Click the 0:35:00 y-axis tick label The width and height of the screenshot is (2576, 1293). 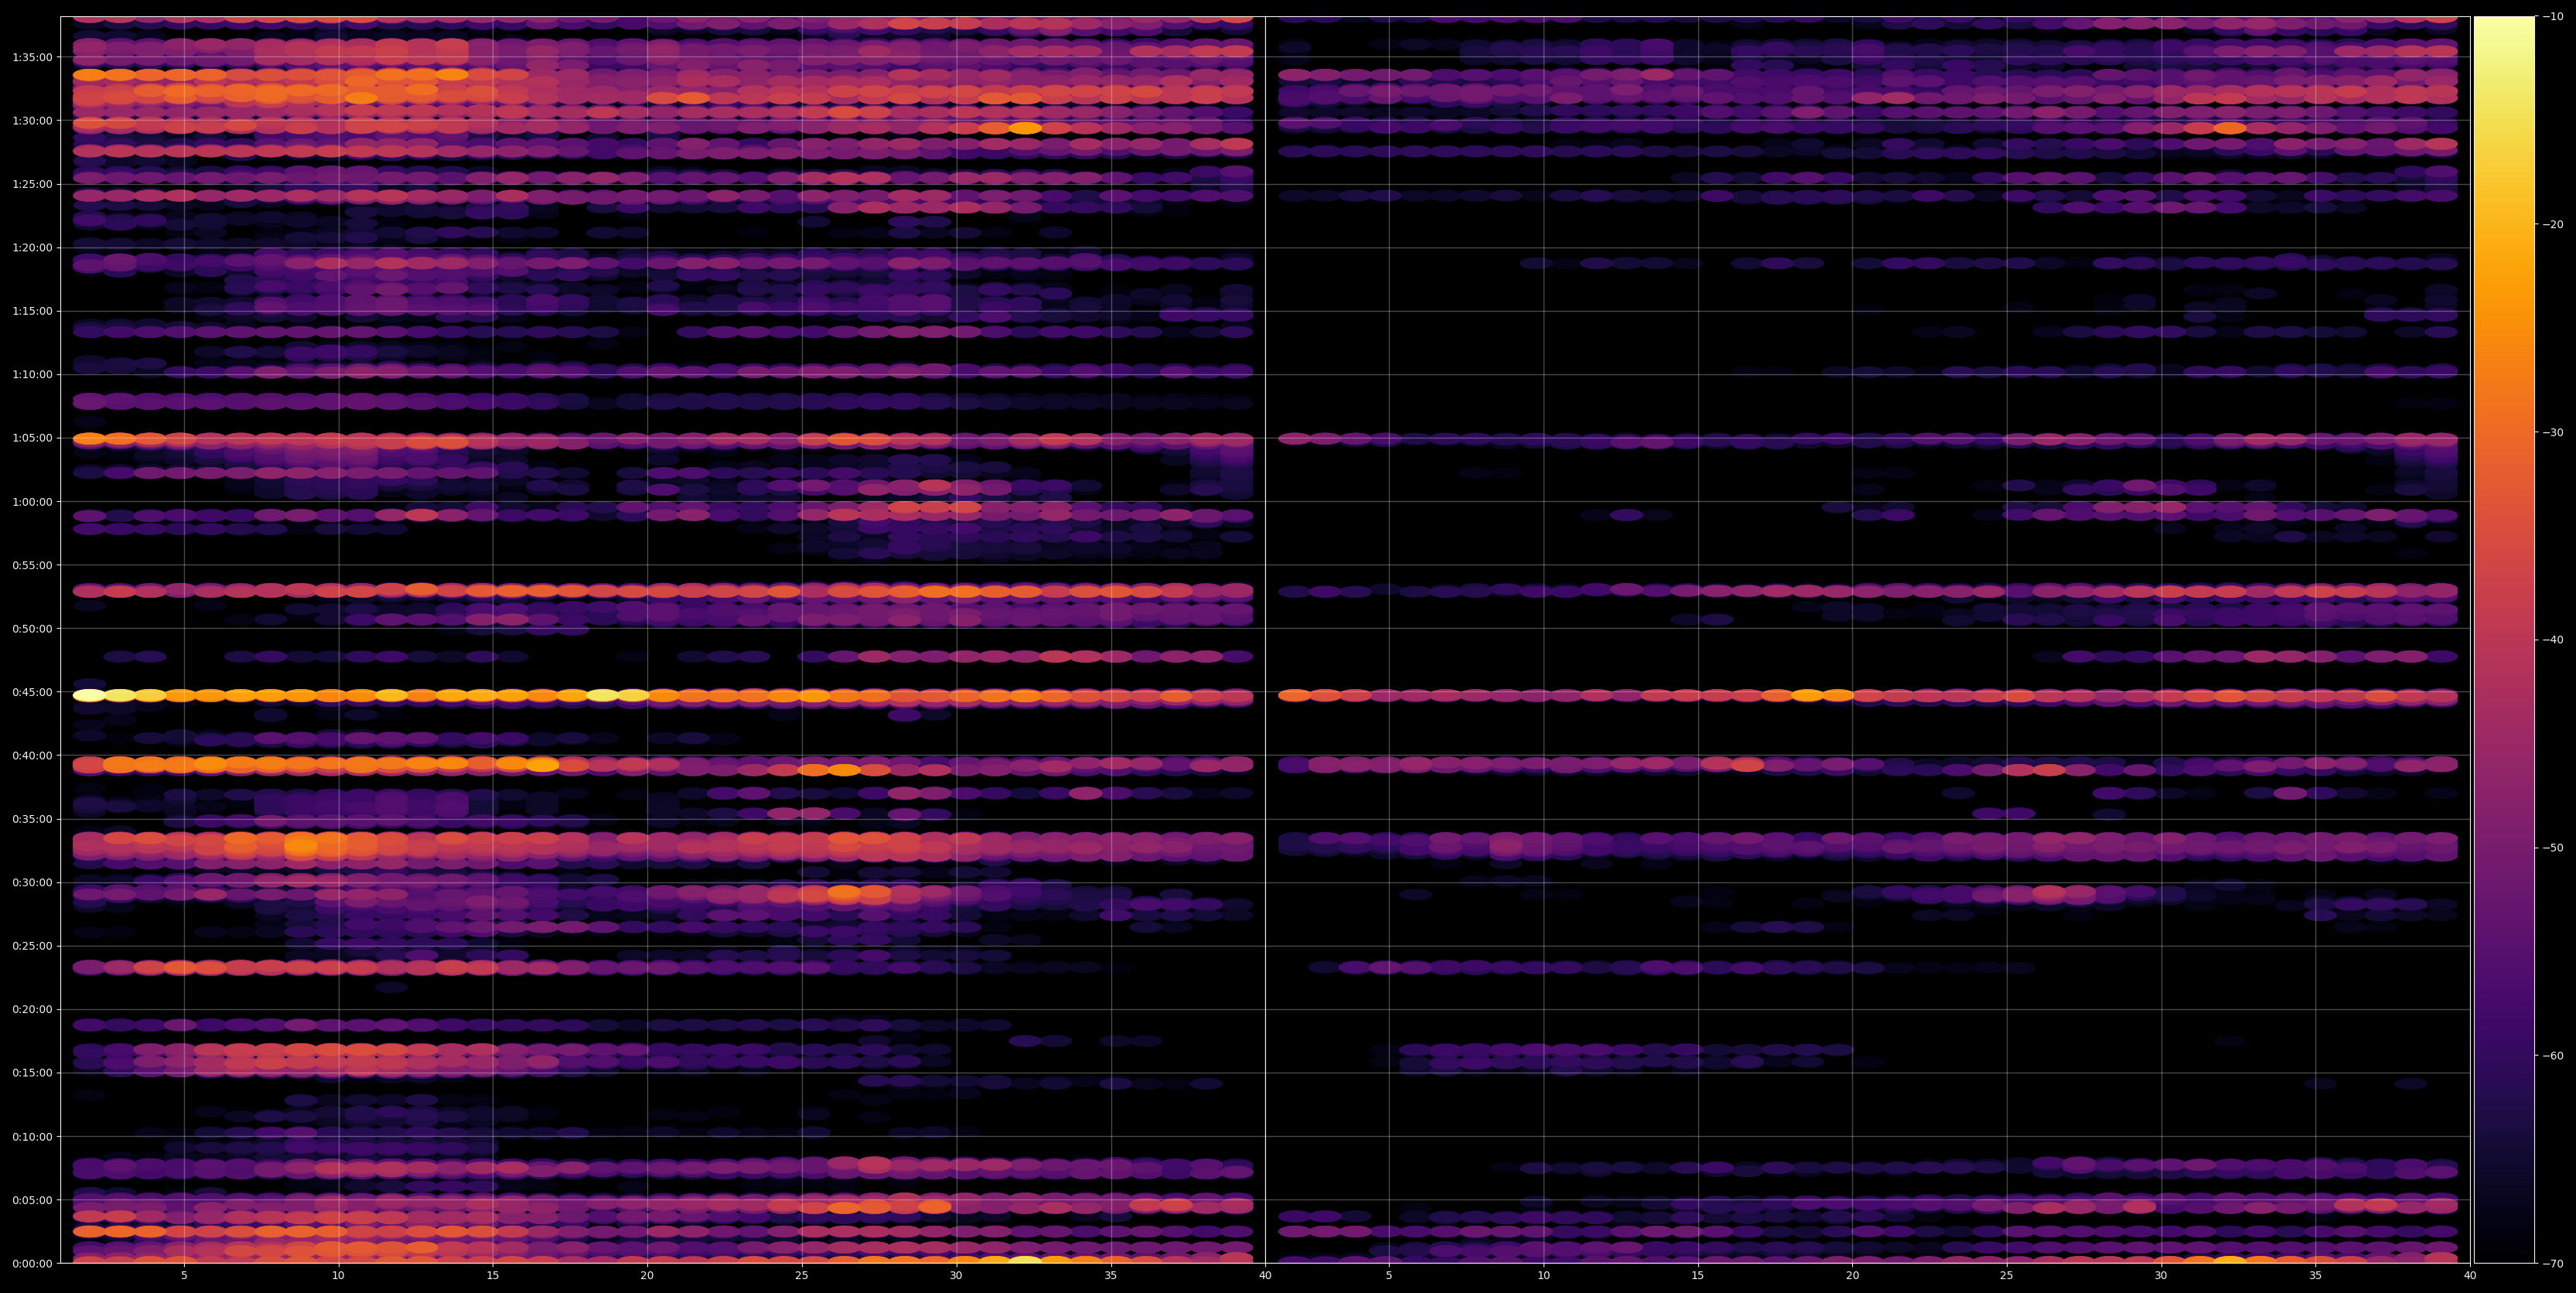pyautogui.click(x=32, y=819)
